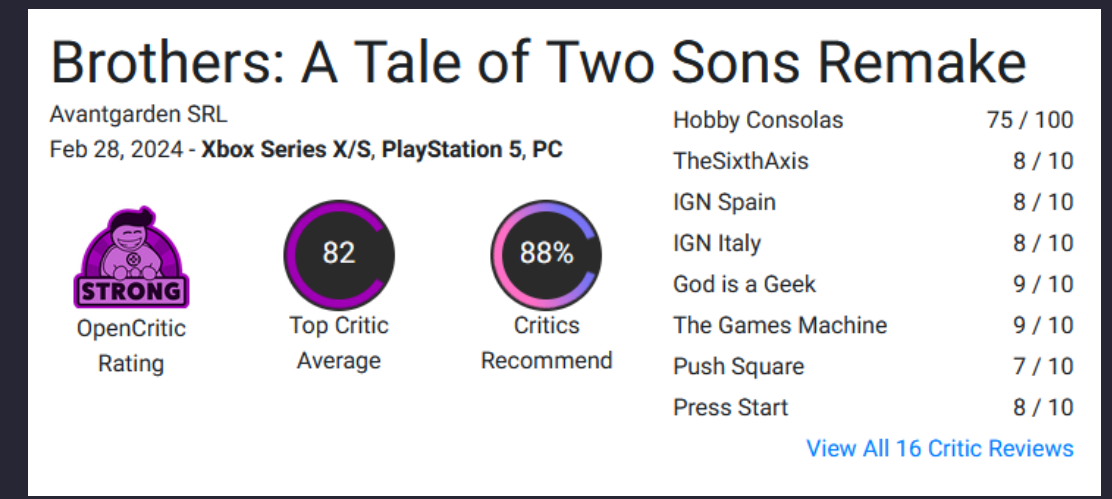
Task: Click the Push Square 7 / 10 score
Action: (1043, 366)
